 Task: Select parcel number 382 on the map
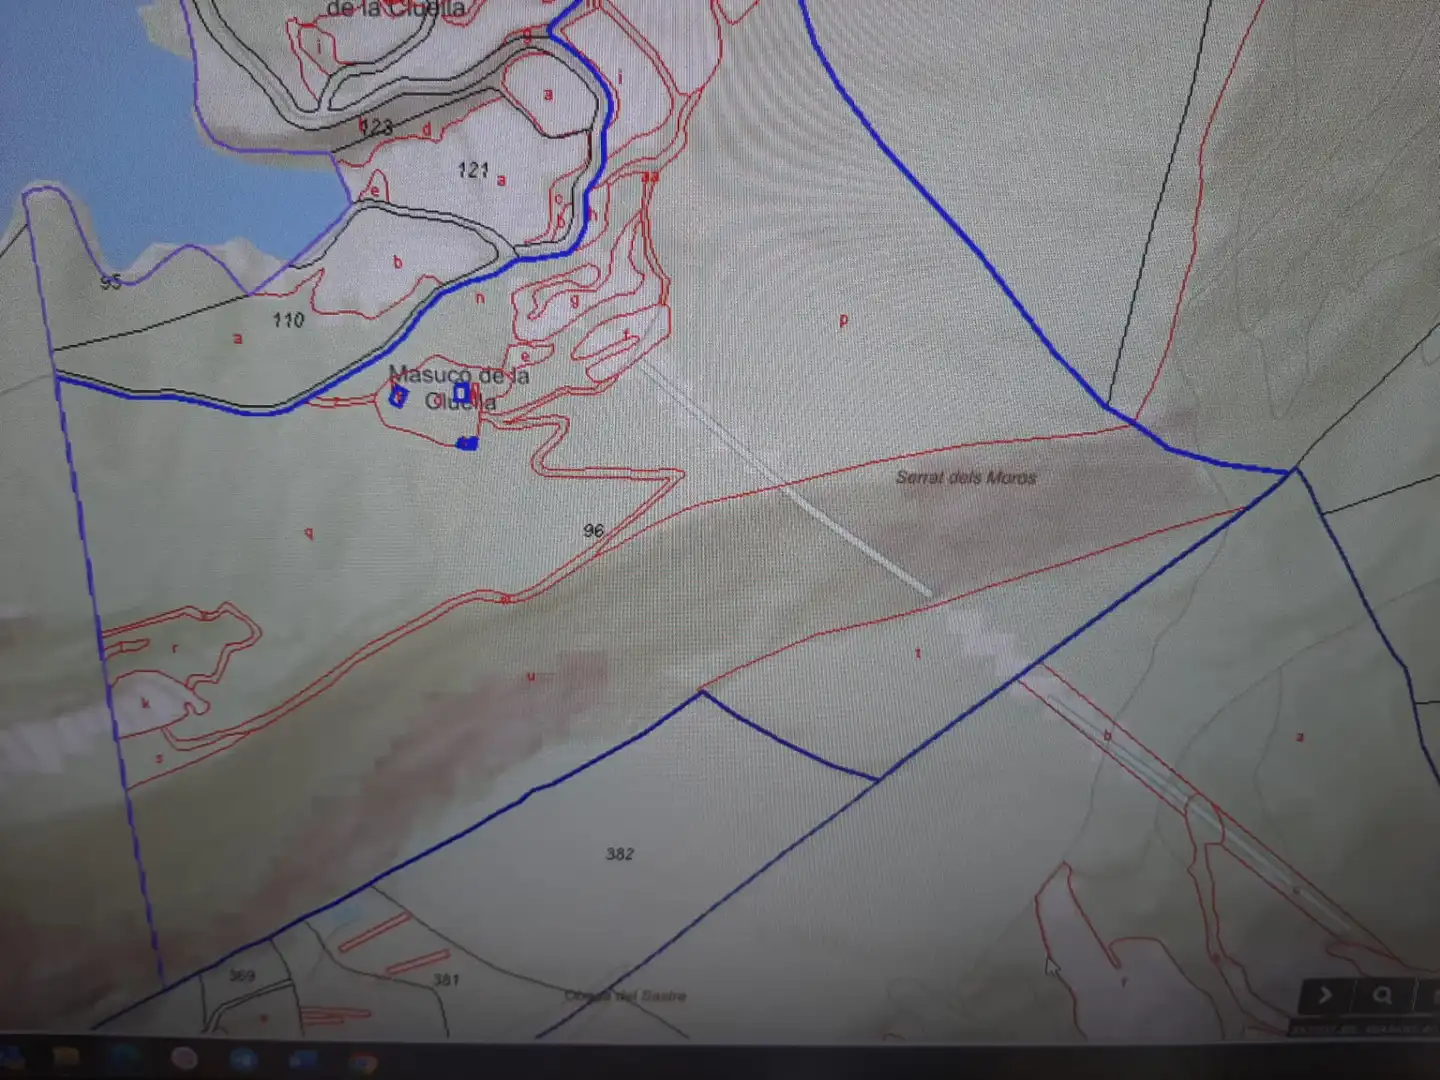(619, 854)
